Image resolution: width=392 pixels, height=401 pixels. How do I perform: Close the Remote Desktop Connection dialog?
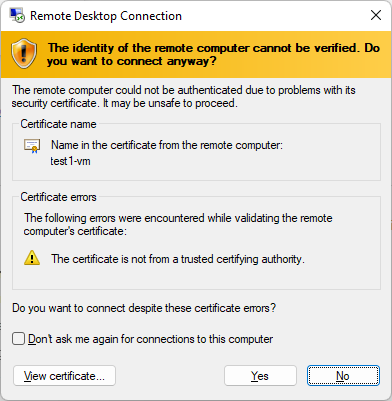376,15
